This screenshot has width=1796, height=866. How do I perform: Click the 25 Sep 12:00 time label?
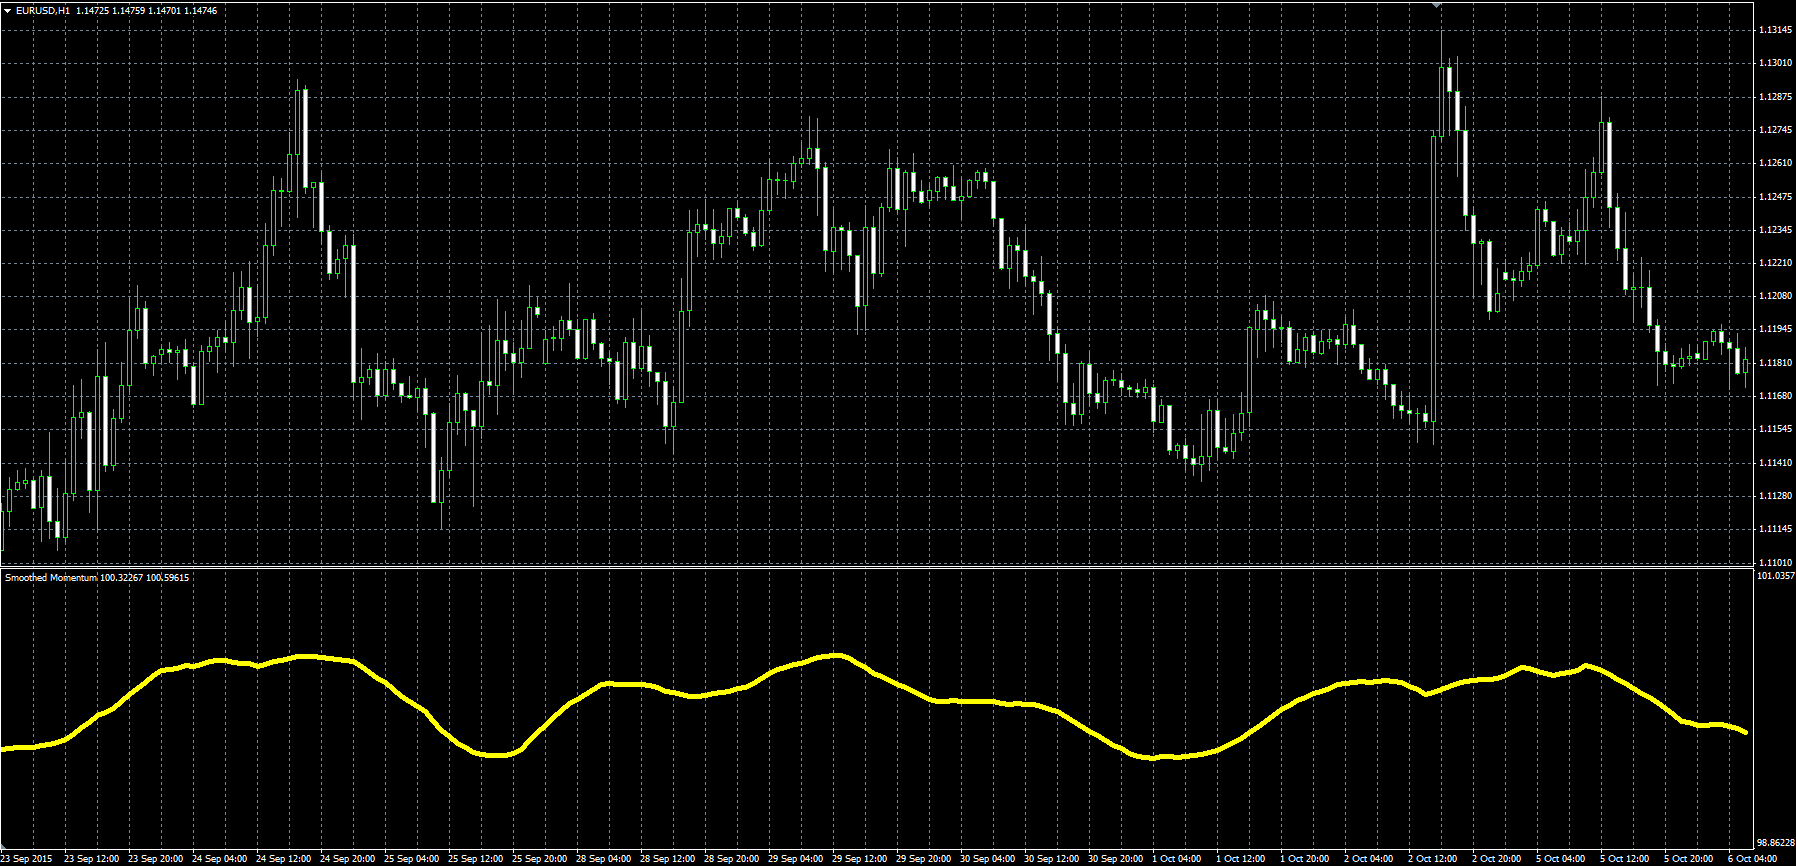476,859
